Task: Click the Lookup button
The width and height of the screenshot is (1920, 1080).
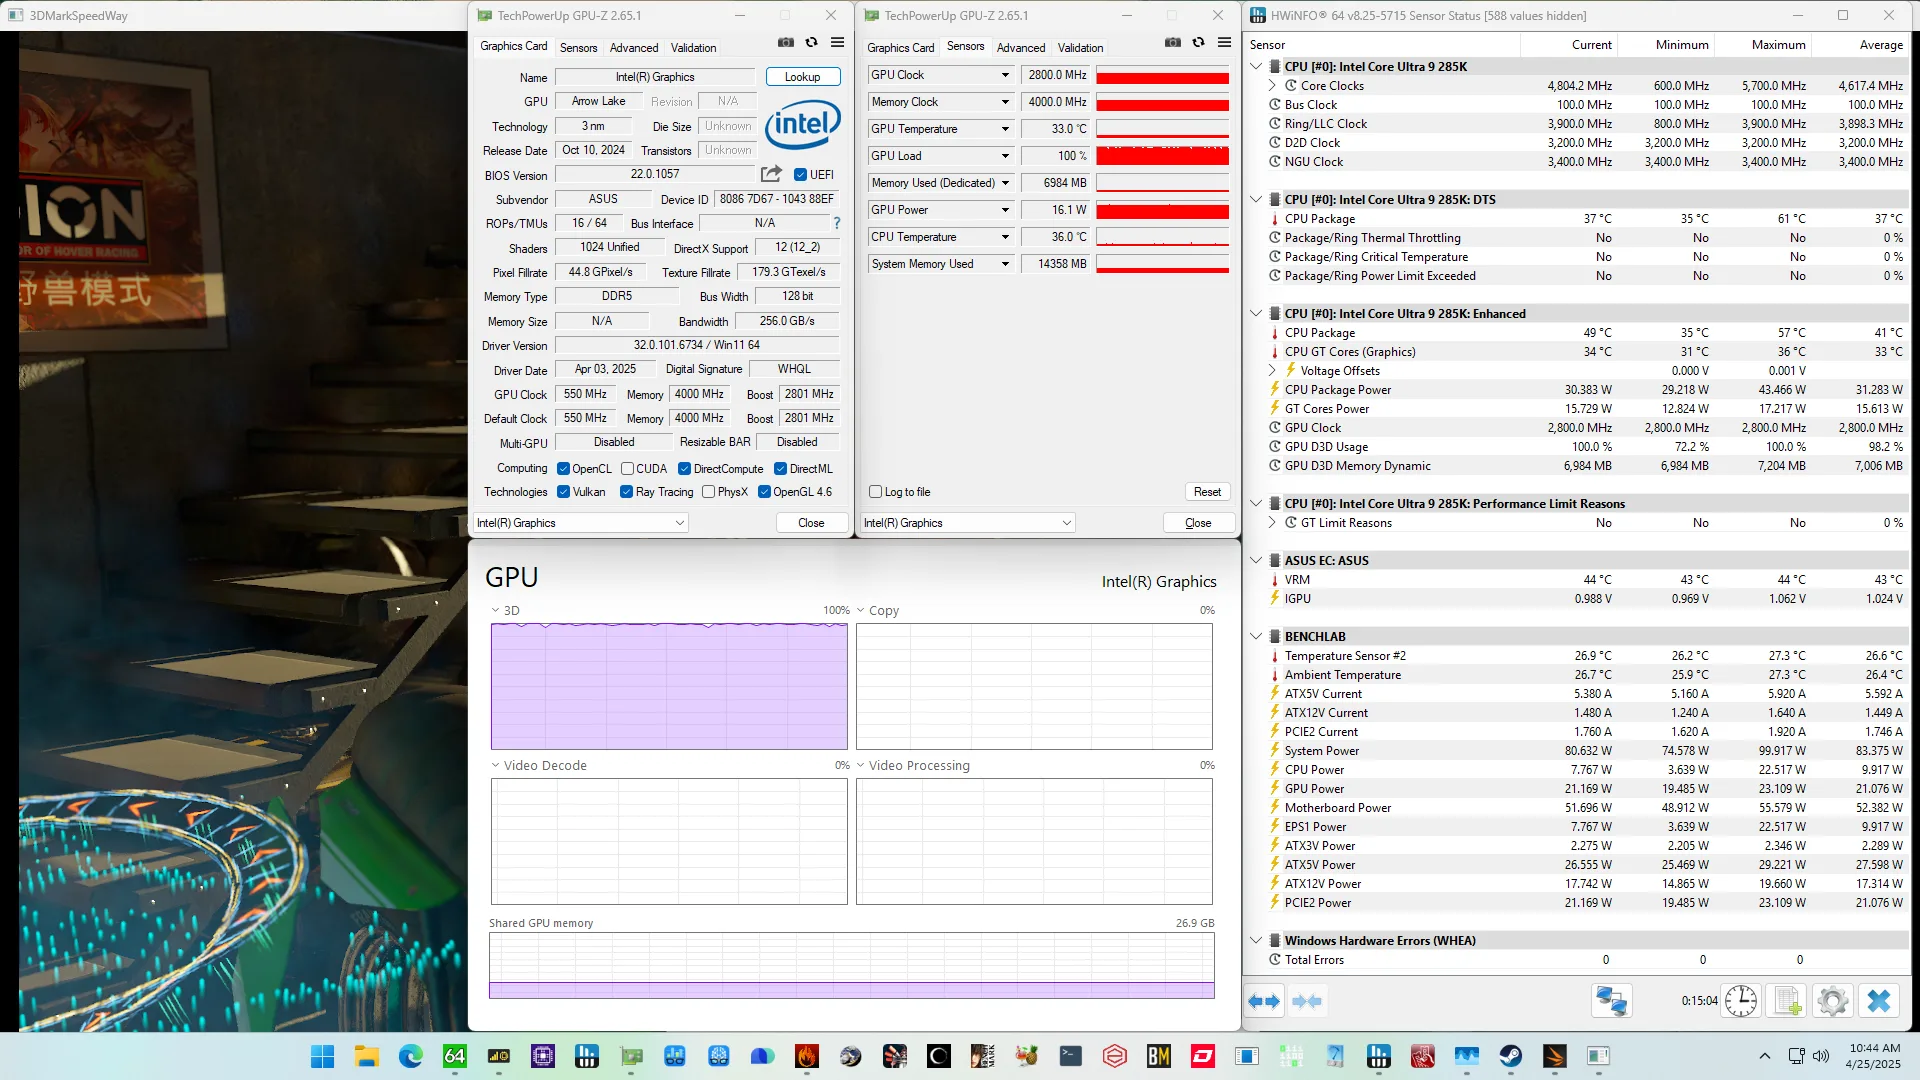Action: tap(803, 77)
